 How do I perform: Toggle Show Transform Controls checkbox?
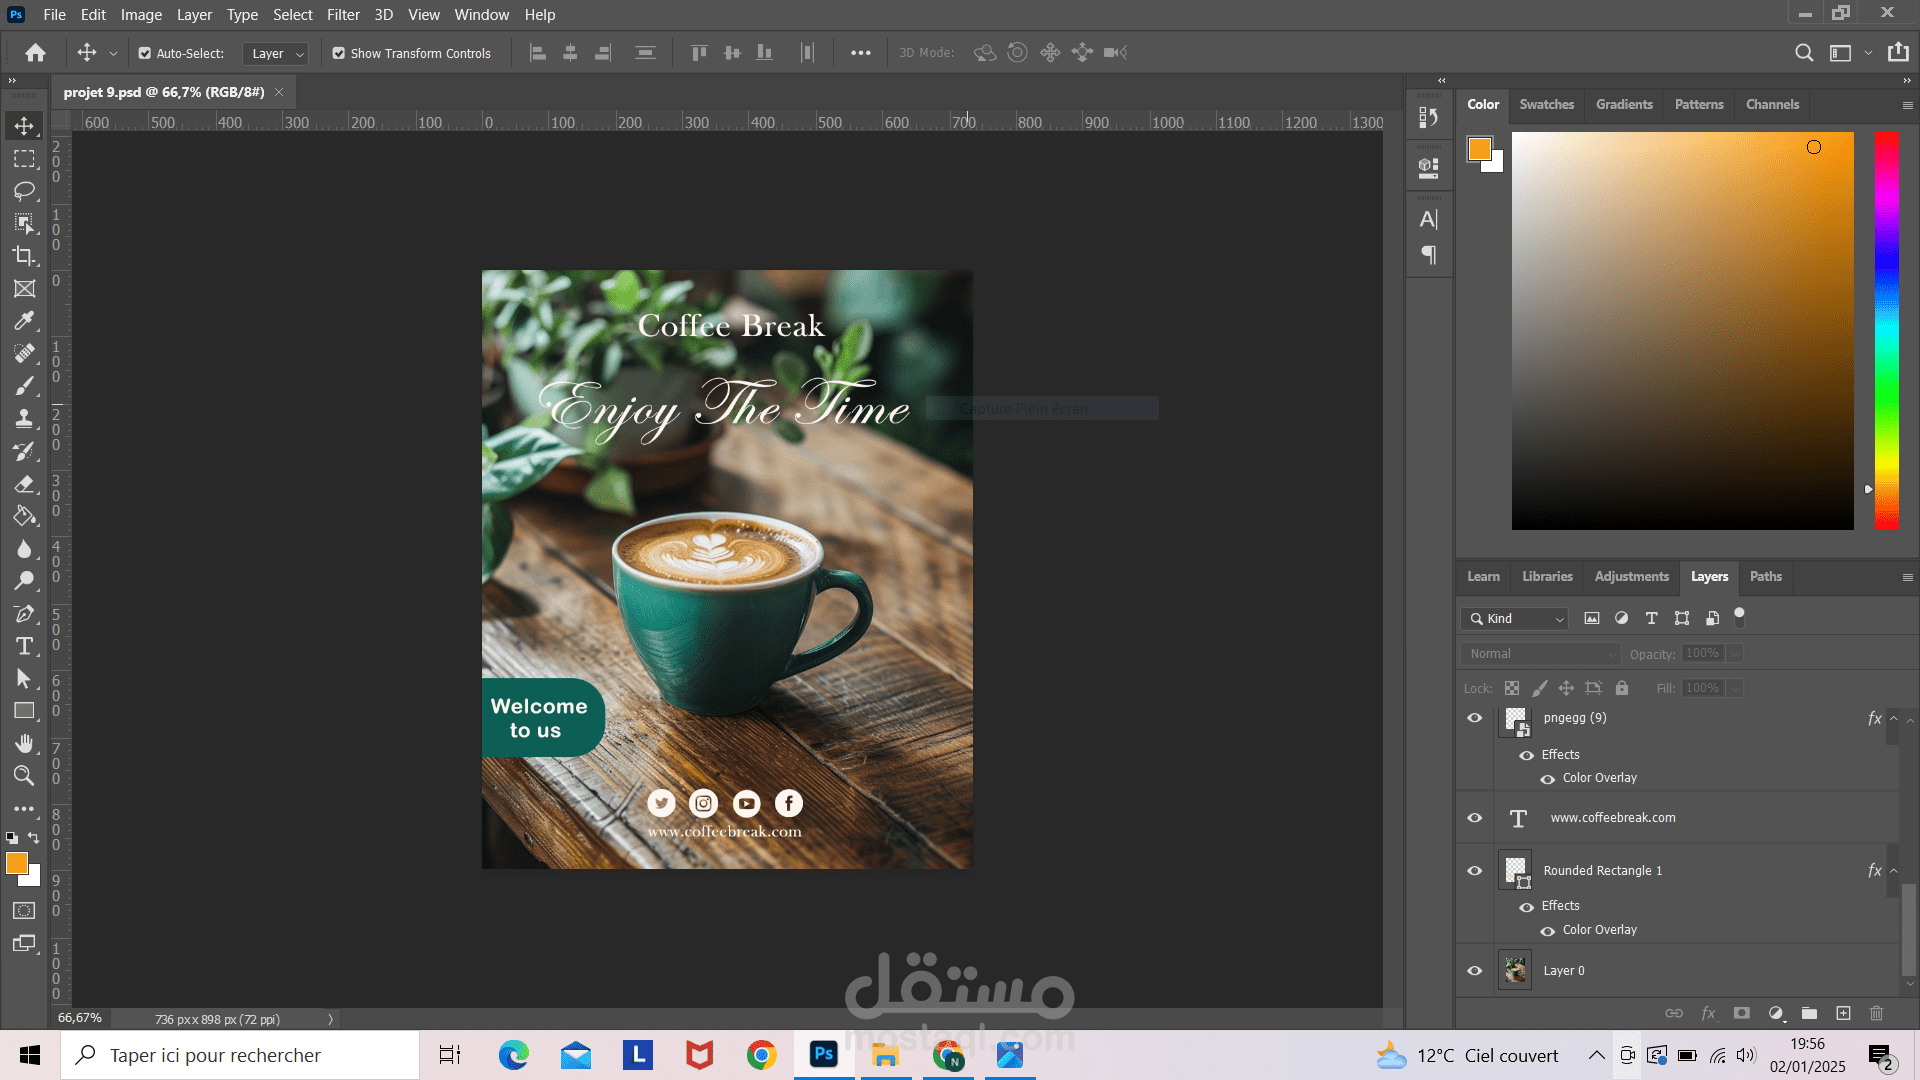(339, 54)
